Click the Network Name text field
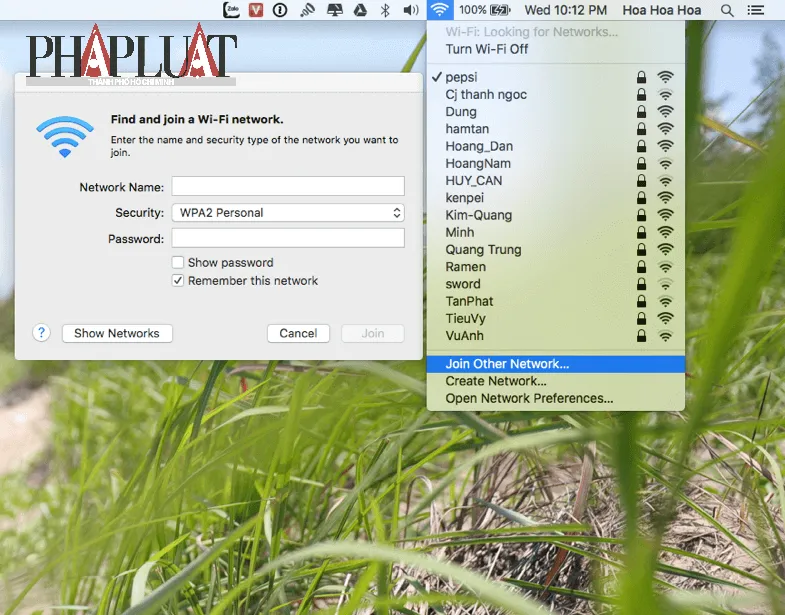The width and height of the screenshot is (785, 615). pyautogui.click(x=288, y=187)
